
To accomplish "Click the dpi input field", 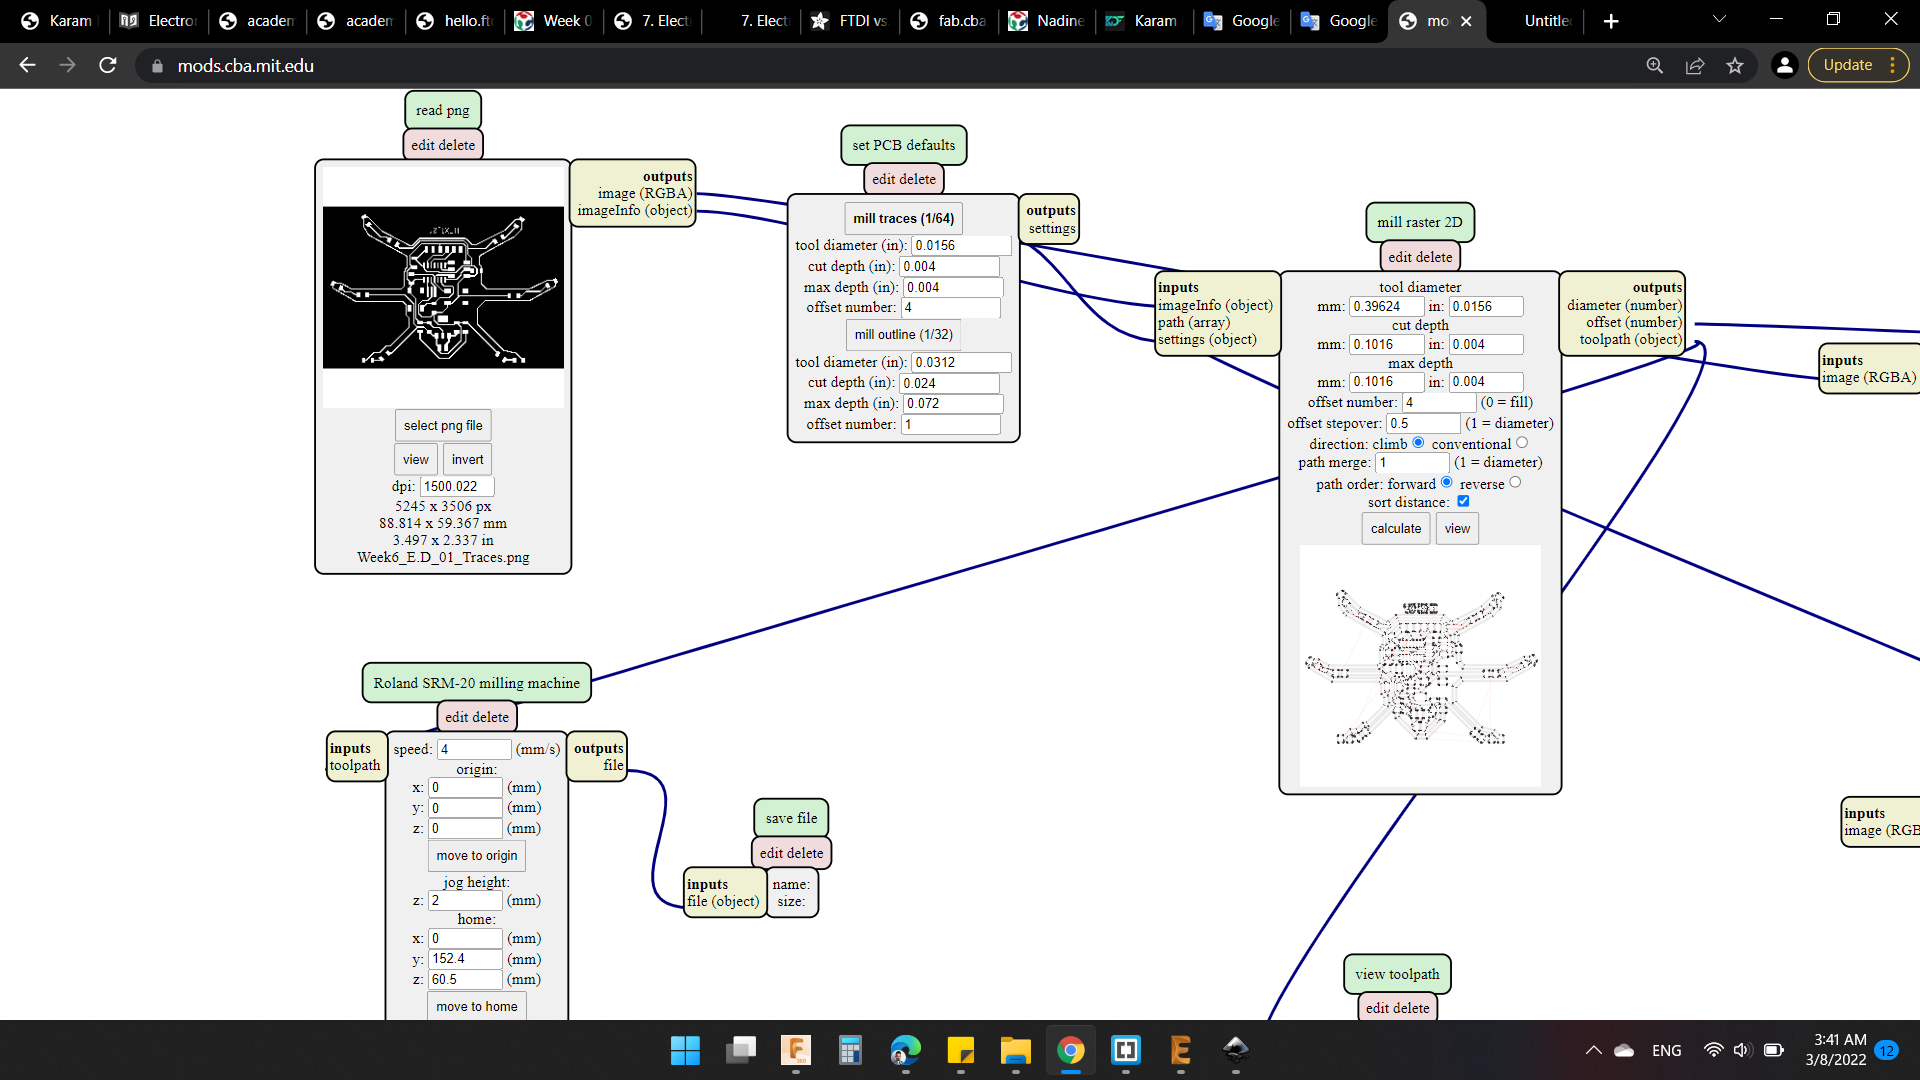I will click(457, 486).
